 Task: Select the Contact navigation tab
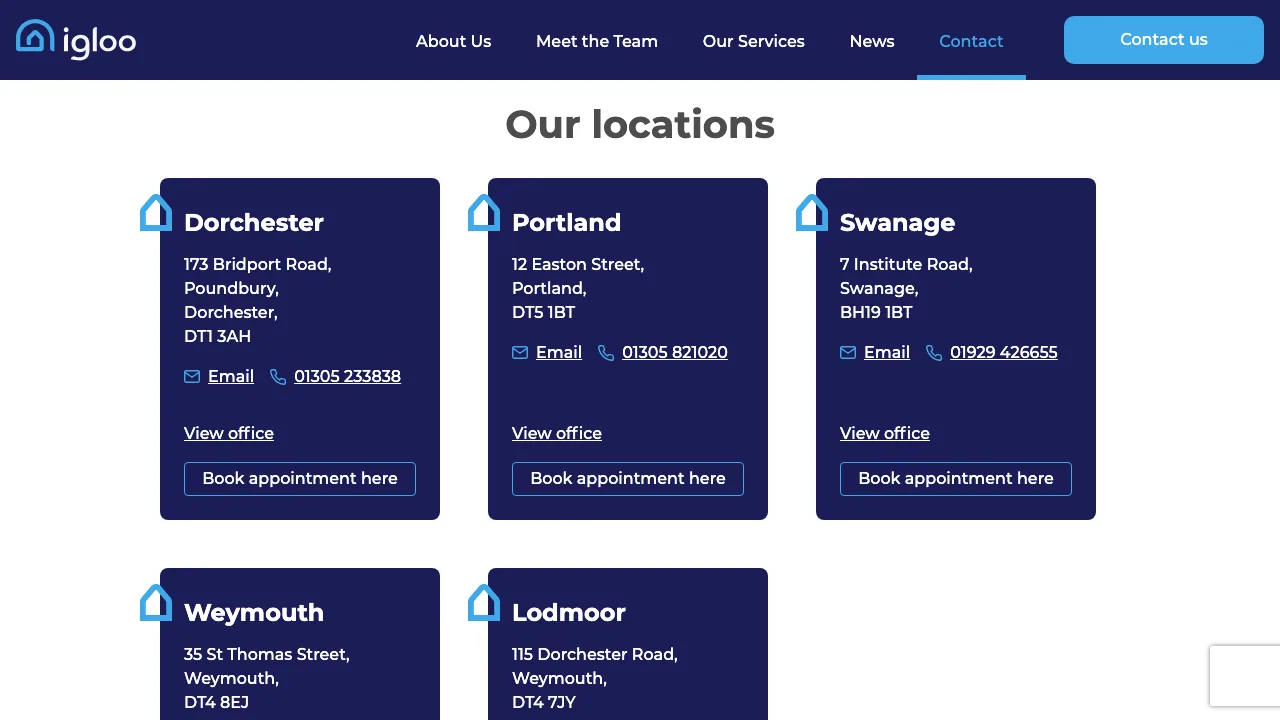click(x=971, y=41)
